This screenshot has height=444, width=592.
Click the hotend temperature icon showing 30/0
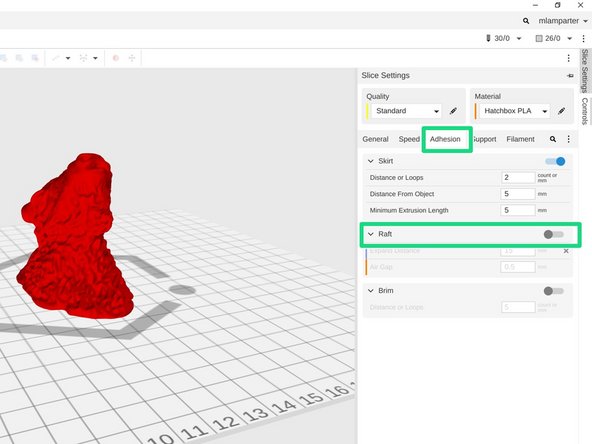pyautogui.click(x=488, y=38)
